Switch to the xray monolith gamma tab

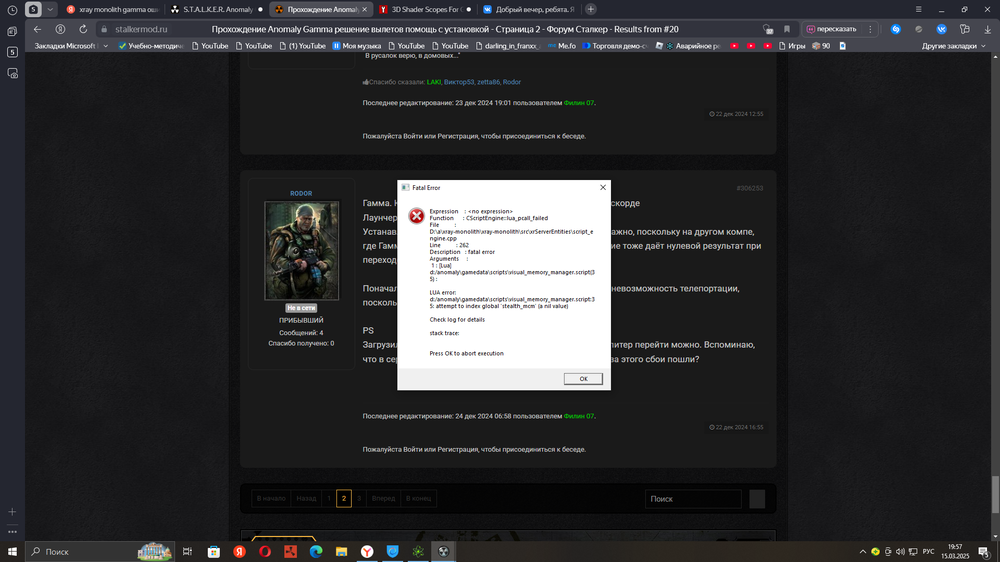(x=113, y=9)
